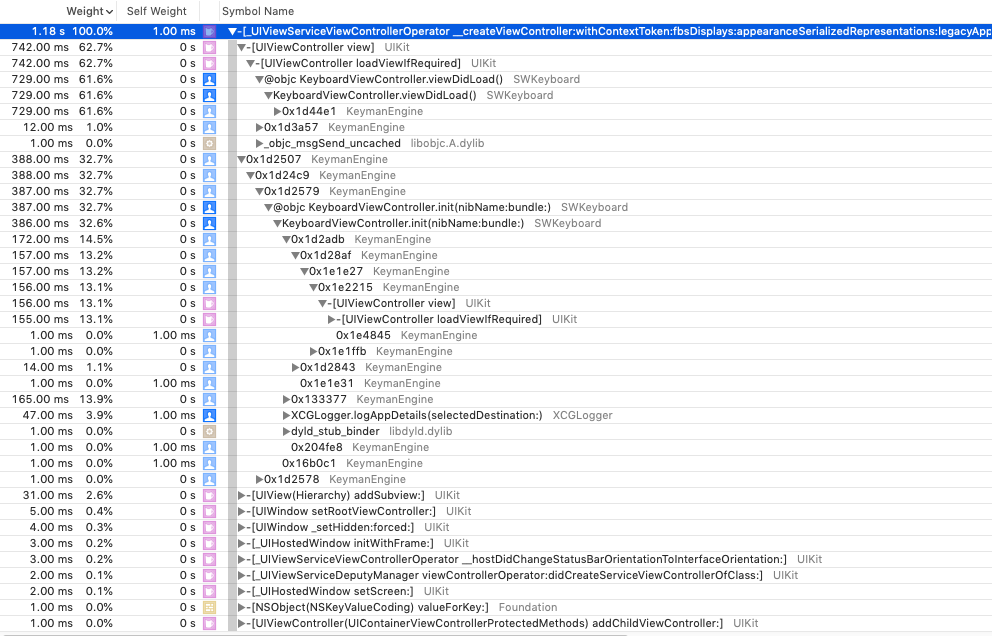
Task: Expand the 0x1e1ffb KeymanEngine node
Action: pyautogui.click(x=313, y=351)
